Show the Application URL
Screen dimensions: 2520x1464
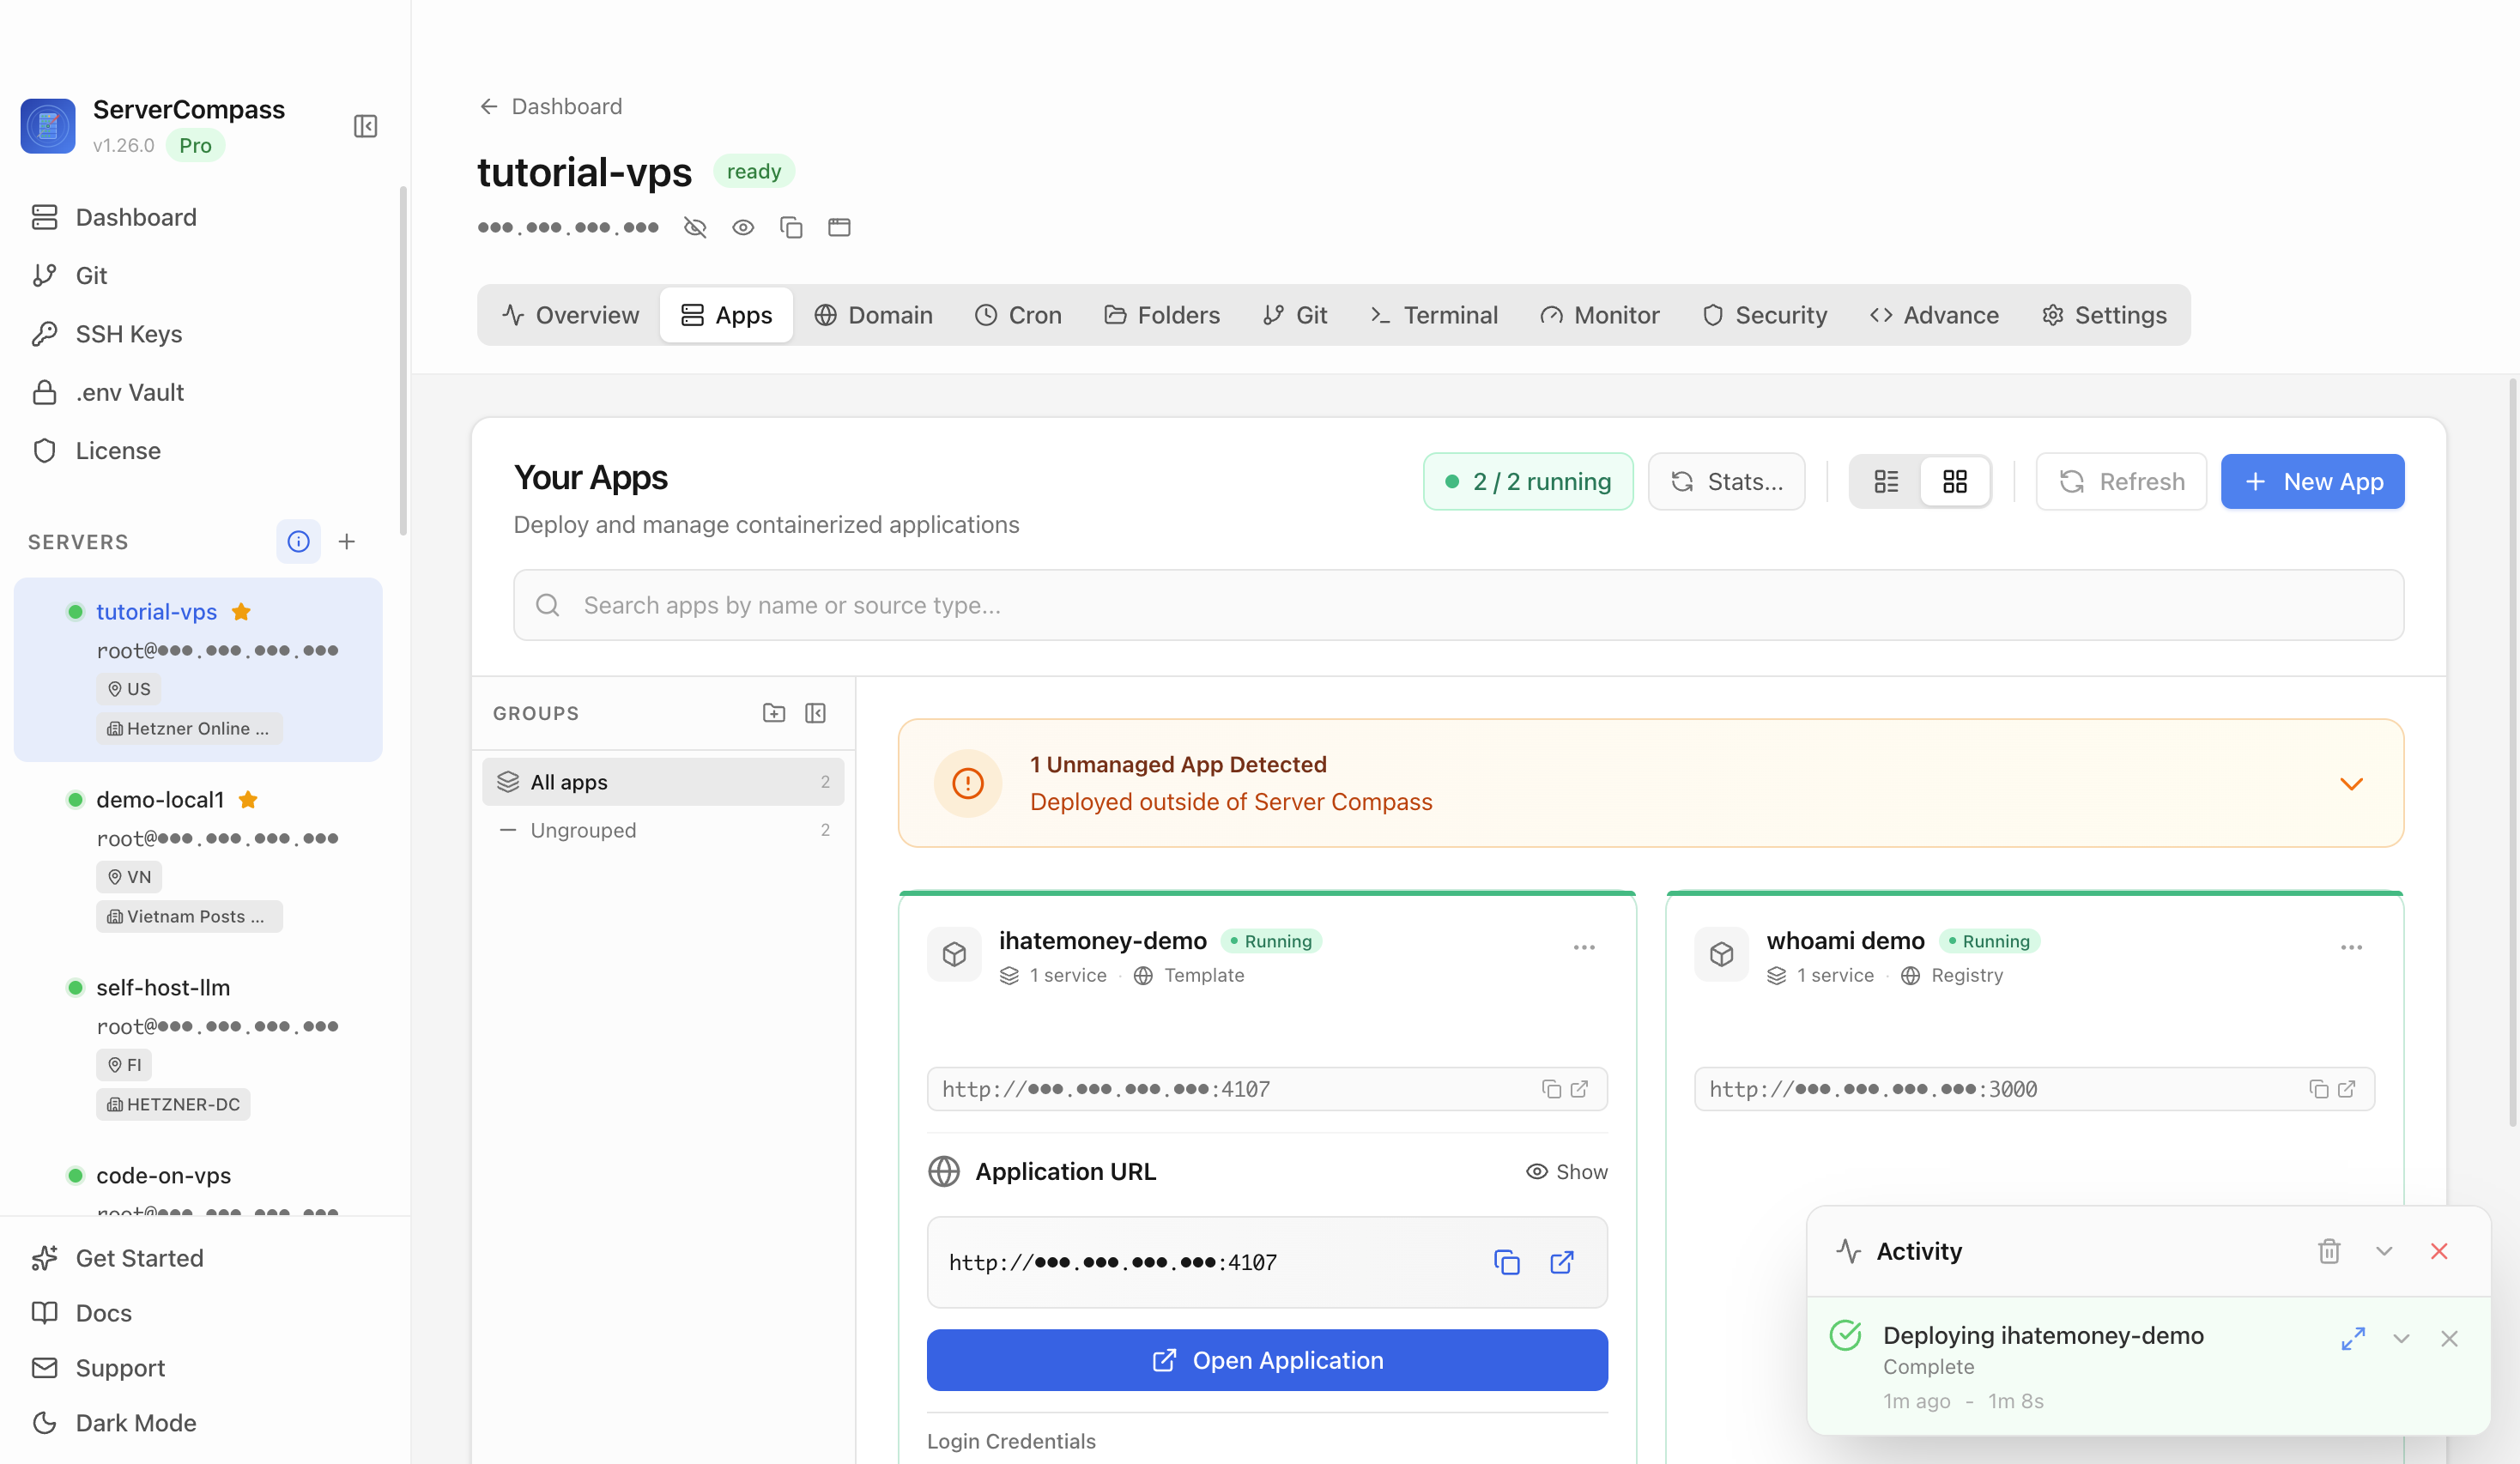1567,1171
